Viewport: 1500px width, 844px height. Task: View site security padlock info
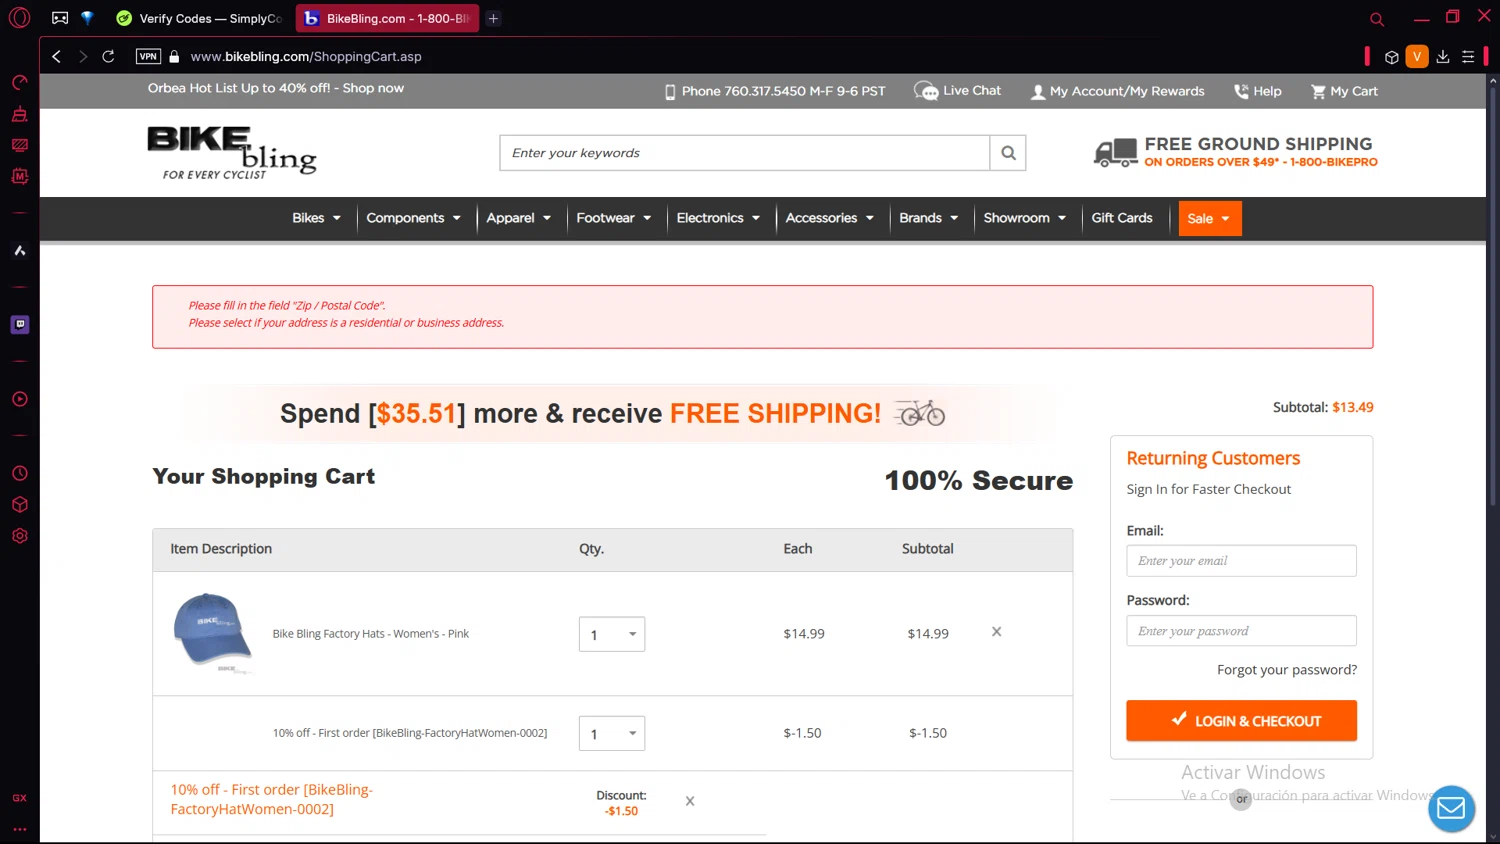[x=174, y=56]
